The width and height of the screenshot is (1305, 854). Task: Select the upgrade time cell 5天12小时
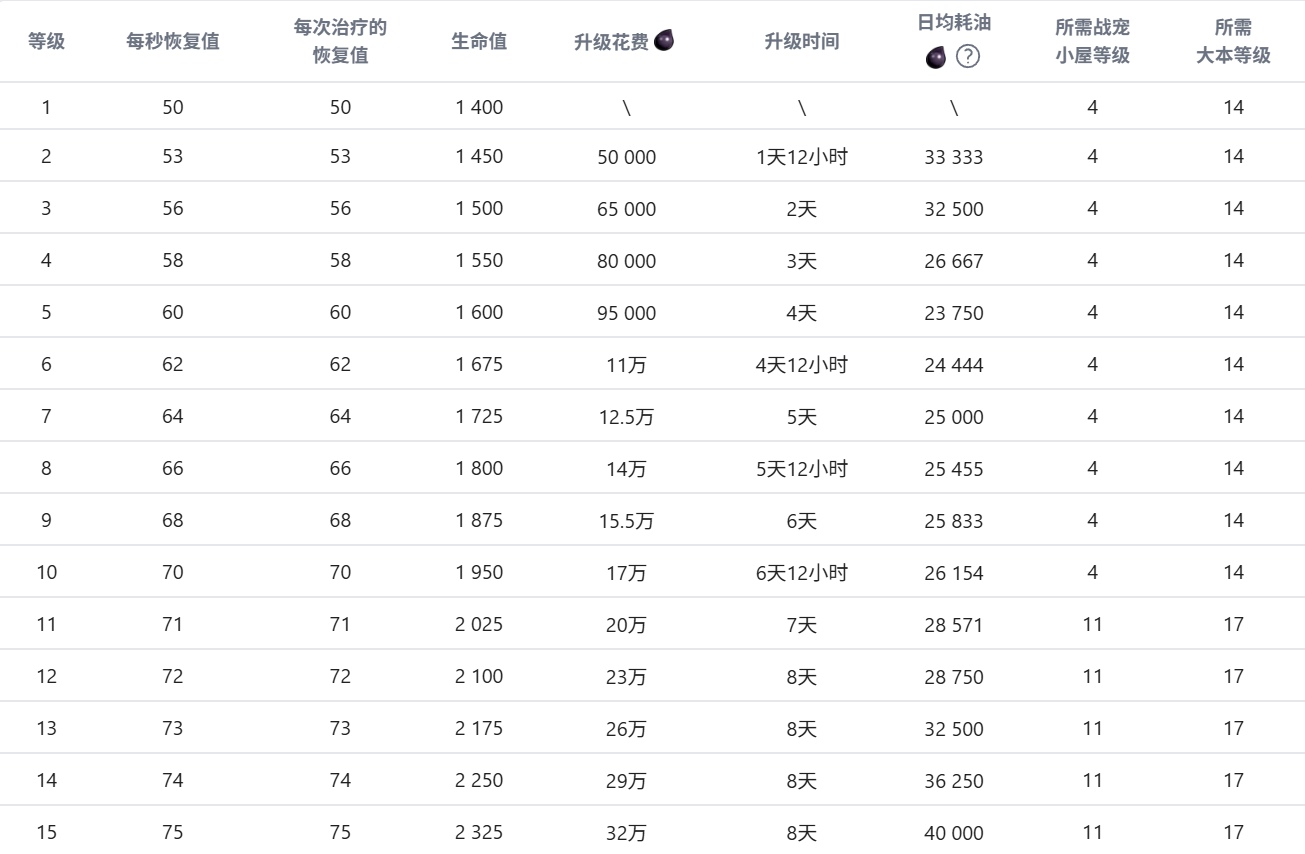click(801, 469)
